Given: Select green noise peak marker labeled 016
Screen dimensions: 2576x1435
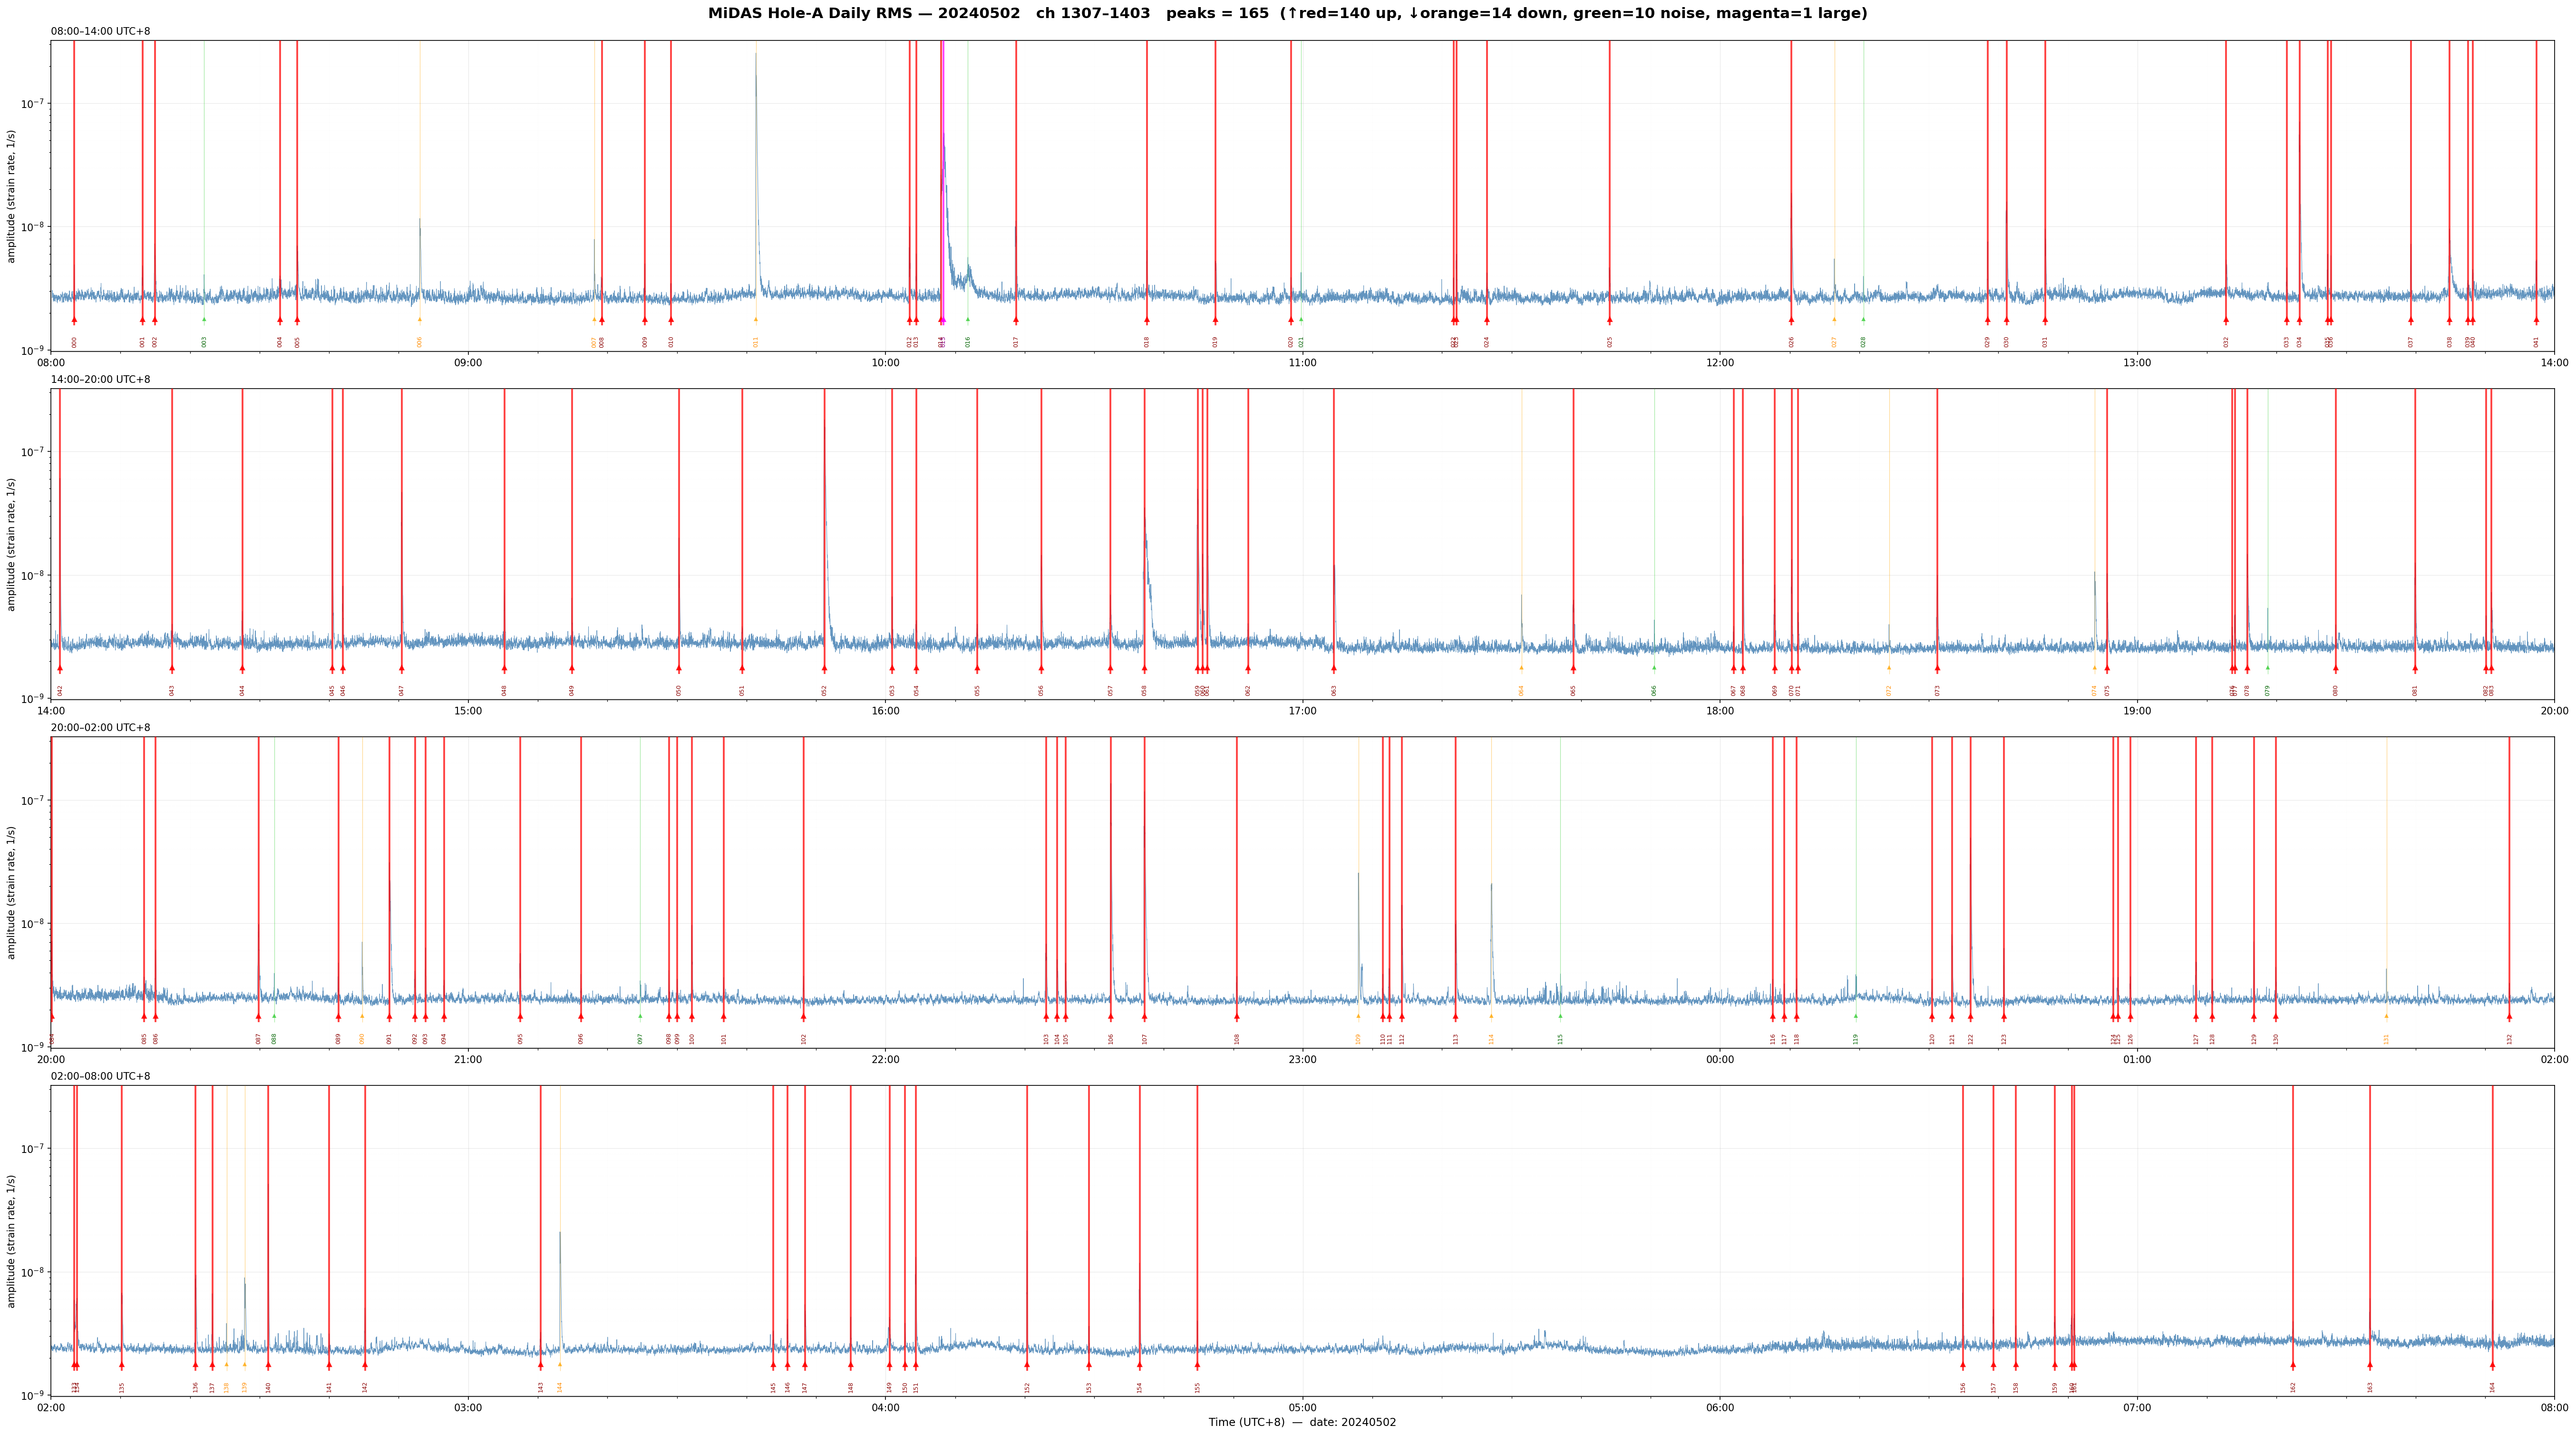Looking at the screenshot, I should coord(968,320).
